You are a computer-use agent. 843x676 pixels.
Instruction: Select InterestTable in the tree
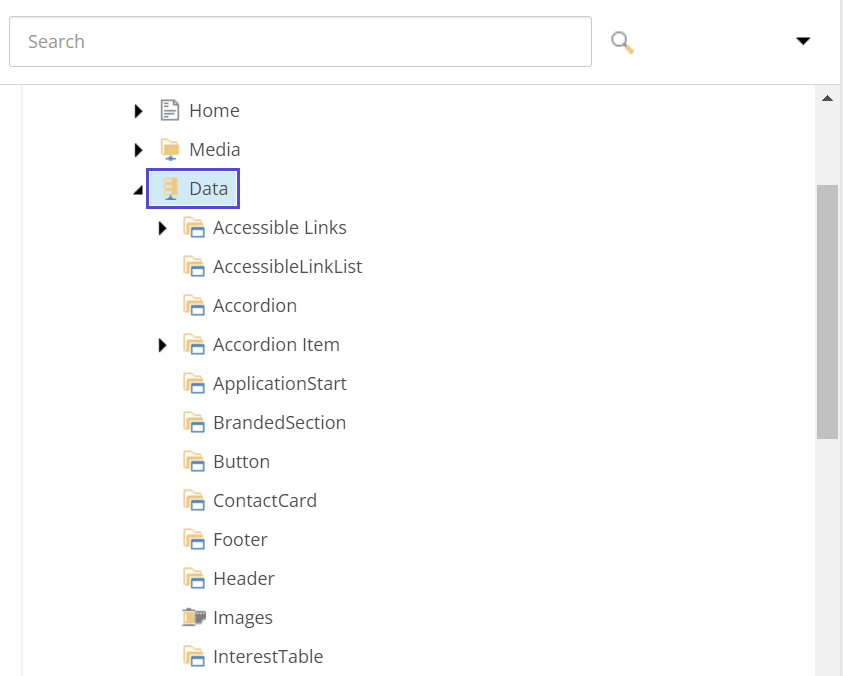click(x=268, y=657)
